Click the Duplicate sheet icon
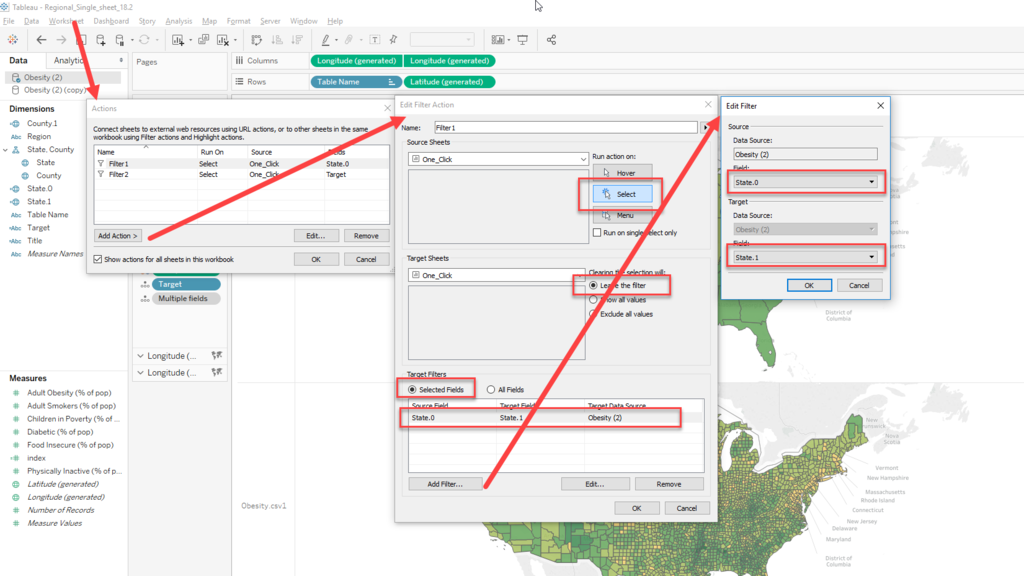Viewport: 1024px width, 576px height. pos(204,40)
